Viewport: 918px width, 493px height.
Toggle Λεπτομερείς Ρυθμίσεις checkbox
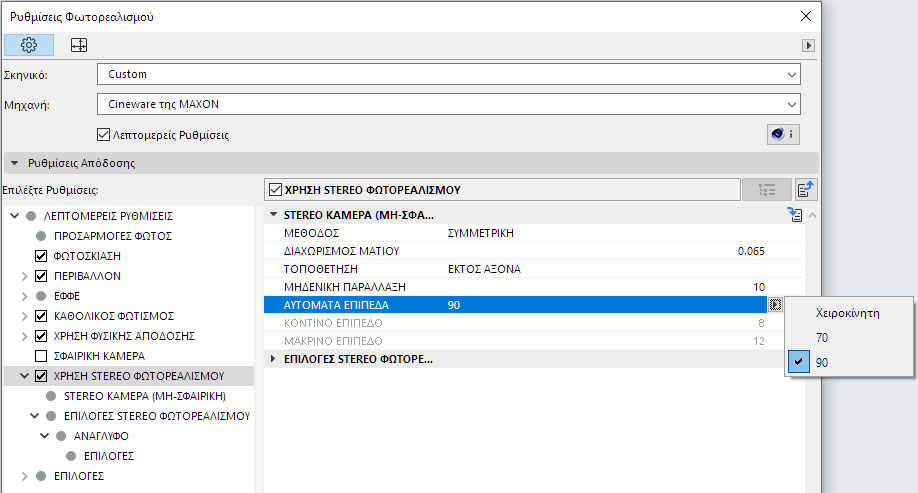(104, 135)
